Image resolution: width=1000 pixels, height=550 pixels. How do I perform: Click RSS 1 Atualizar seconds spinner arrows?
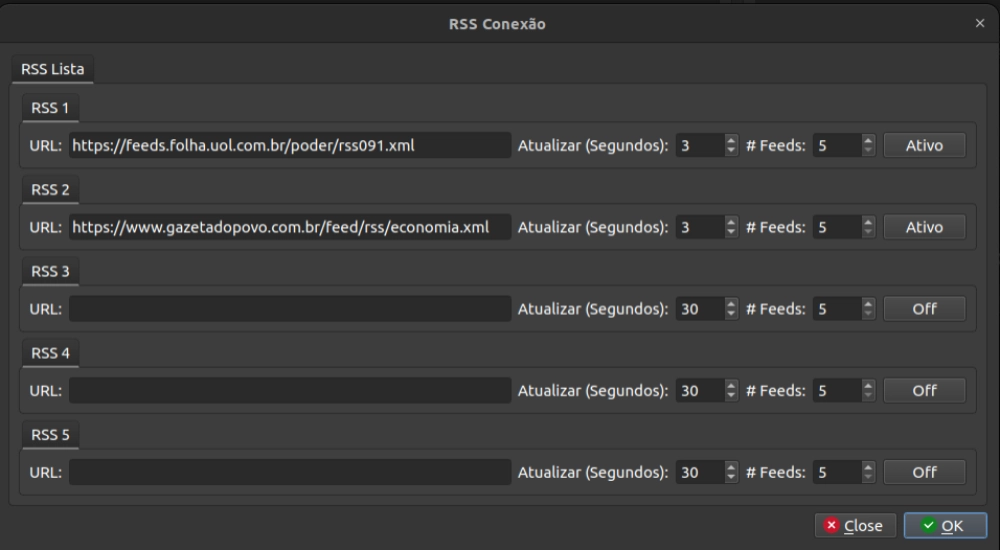click(731, 146)
